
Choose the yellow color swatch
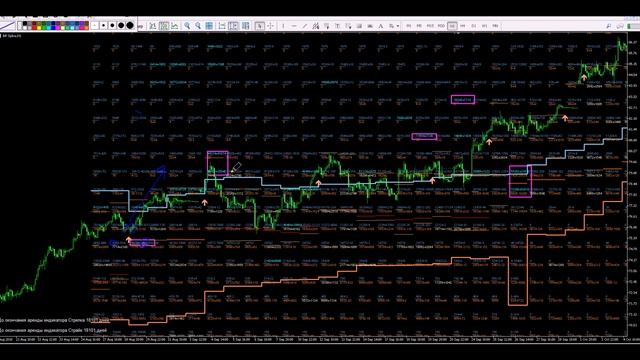point(39,28)
